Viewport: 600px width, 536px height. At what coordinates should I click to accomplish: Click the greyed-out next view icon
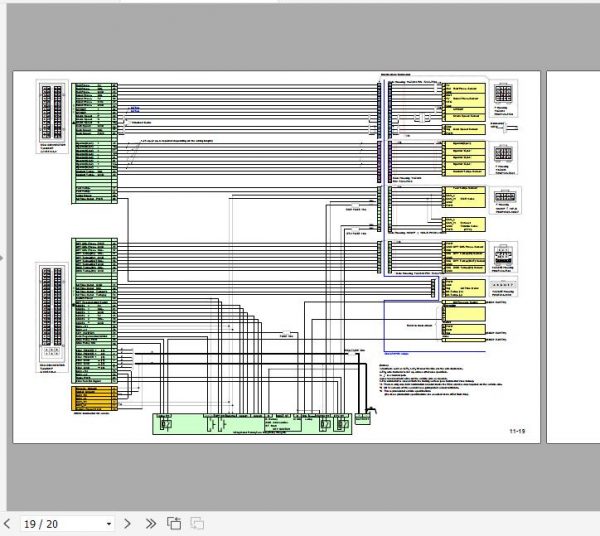[197, 523]
